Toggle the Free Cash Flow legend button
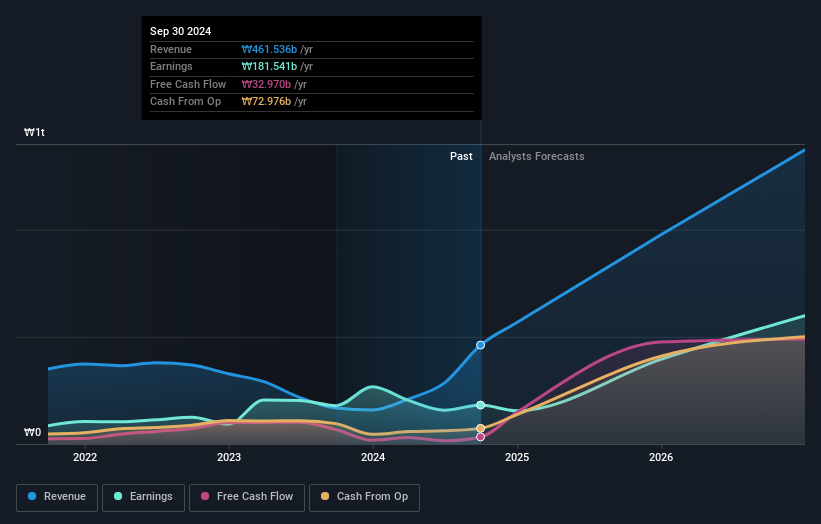Viewport: 821px width, 524px height. [247, 497]
